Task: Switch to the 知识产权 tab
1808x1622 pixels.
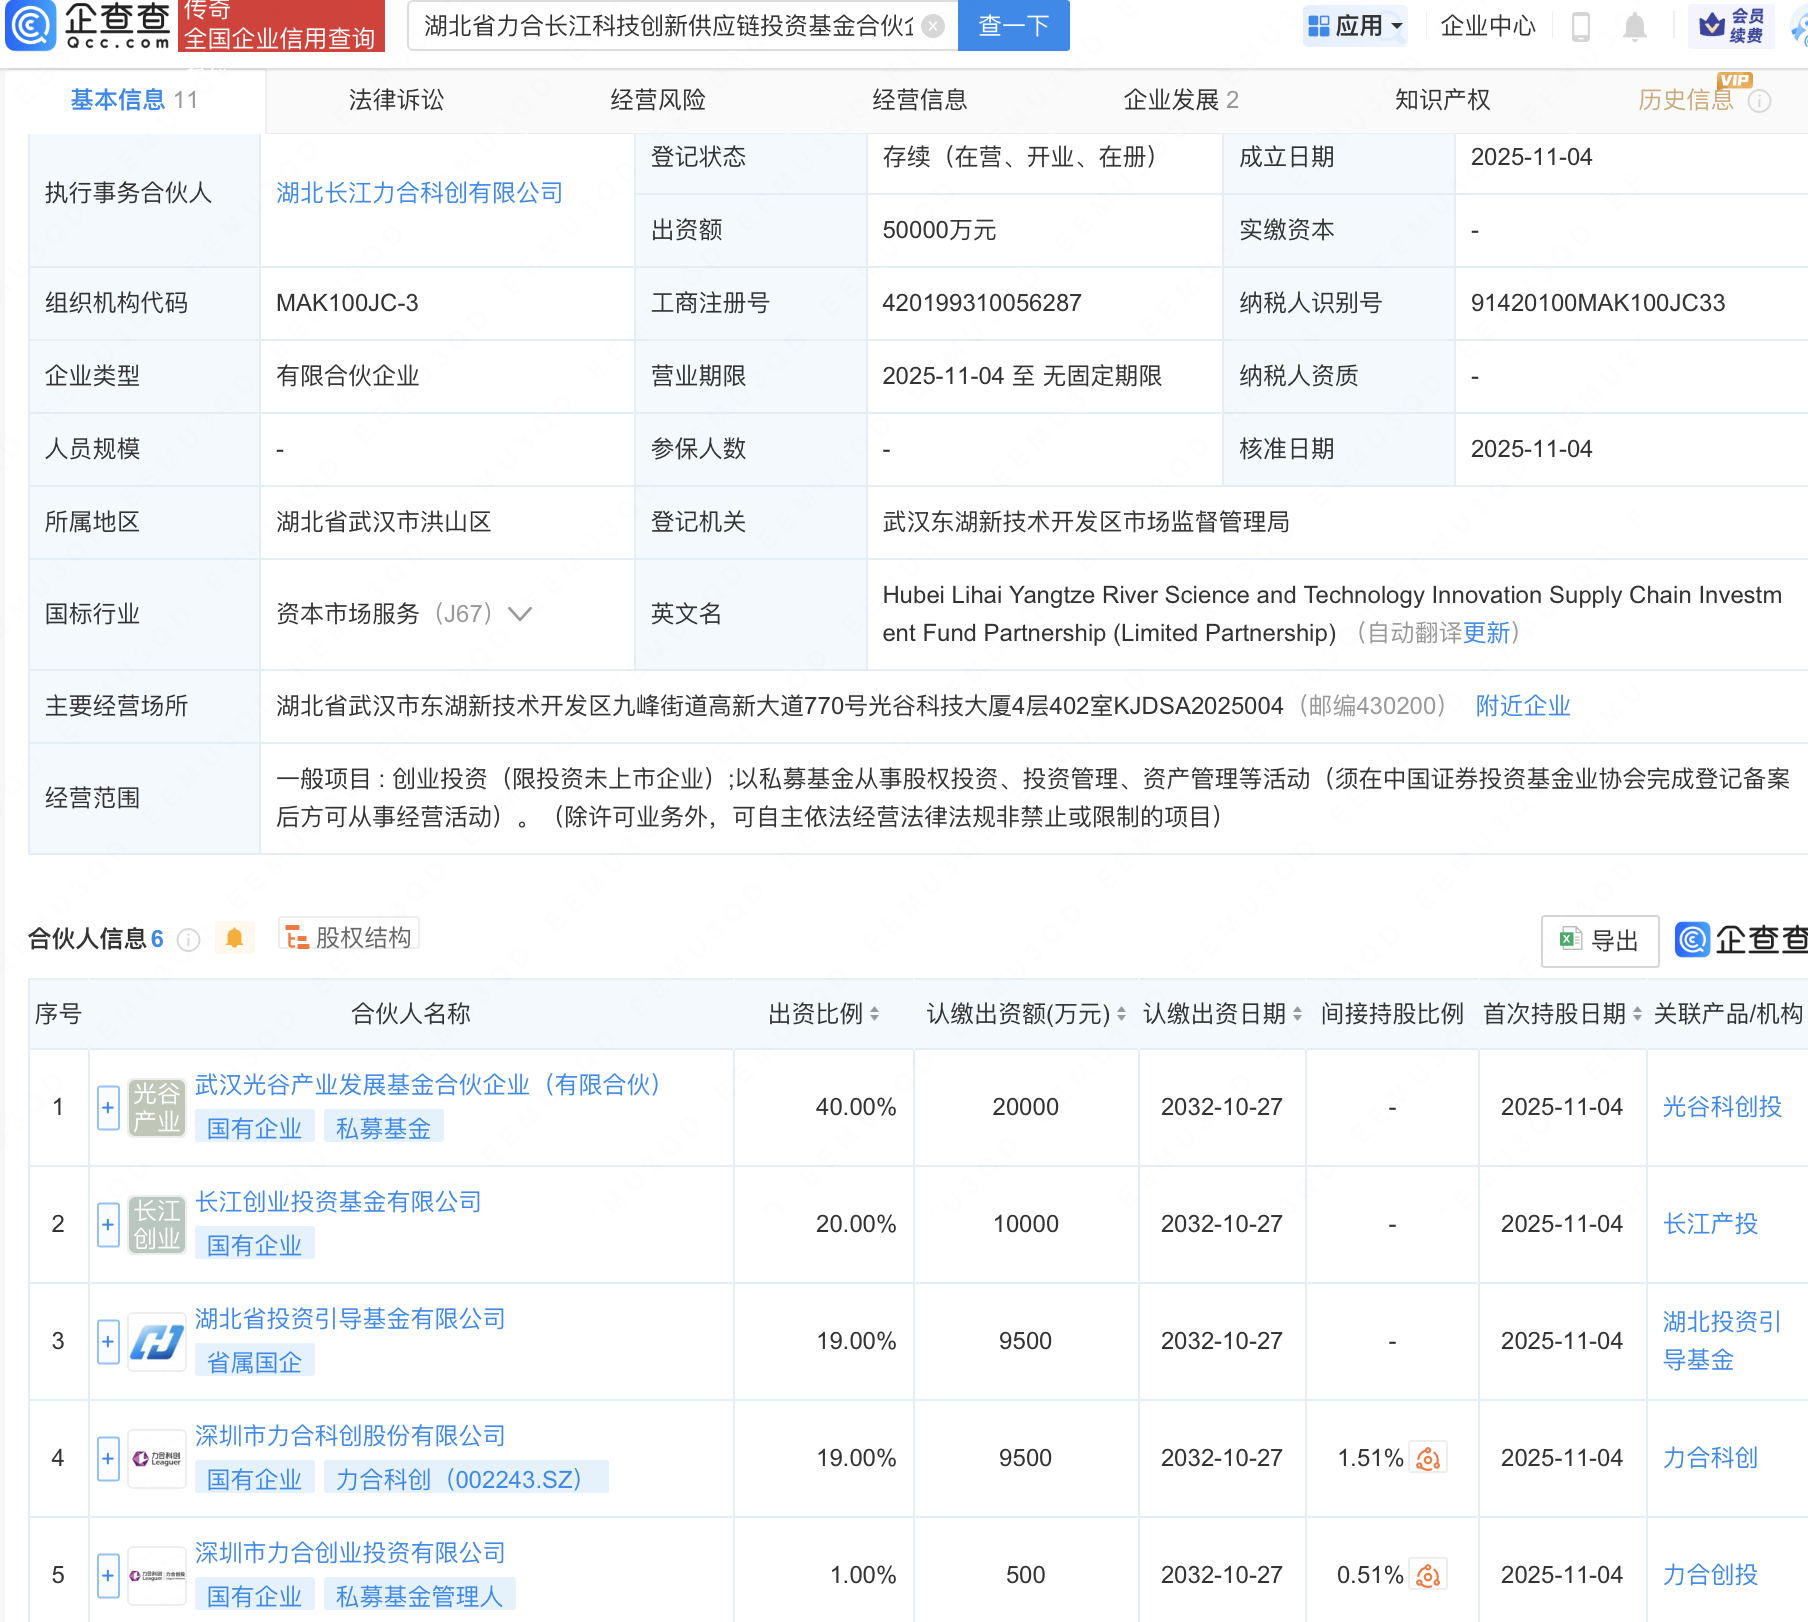Action: pyautogui.click(x=1442, y=100)
